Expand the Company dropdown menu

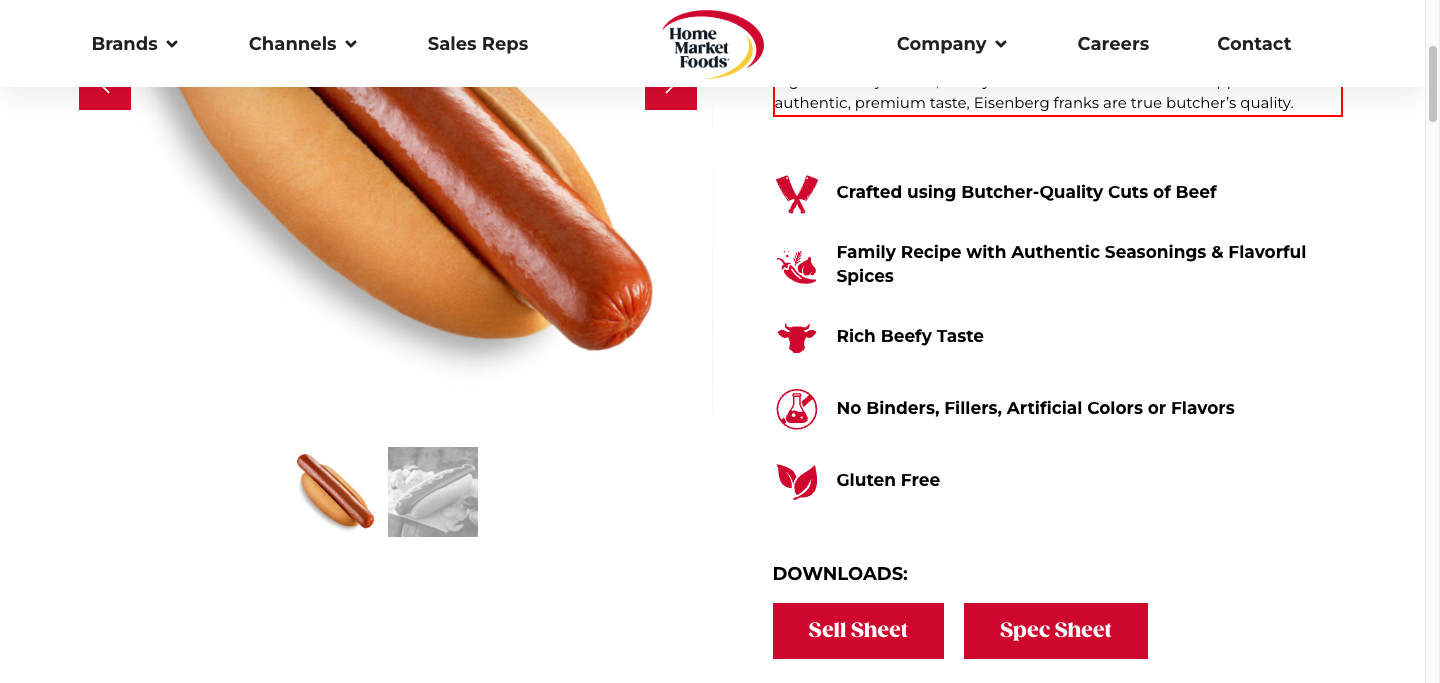point(952,44)
